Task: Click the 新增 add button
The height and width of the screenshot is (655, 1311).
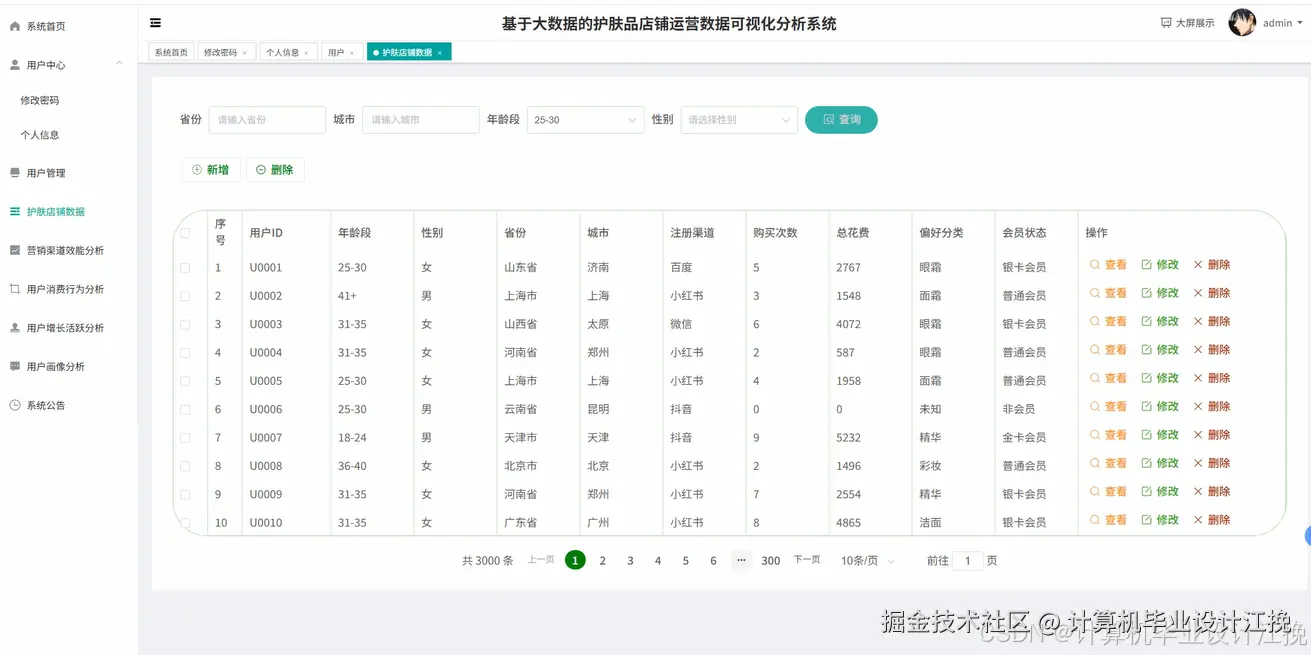Action: 211,170
